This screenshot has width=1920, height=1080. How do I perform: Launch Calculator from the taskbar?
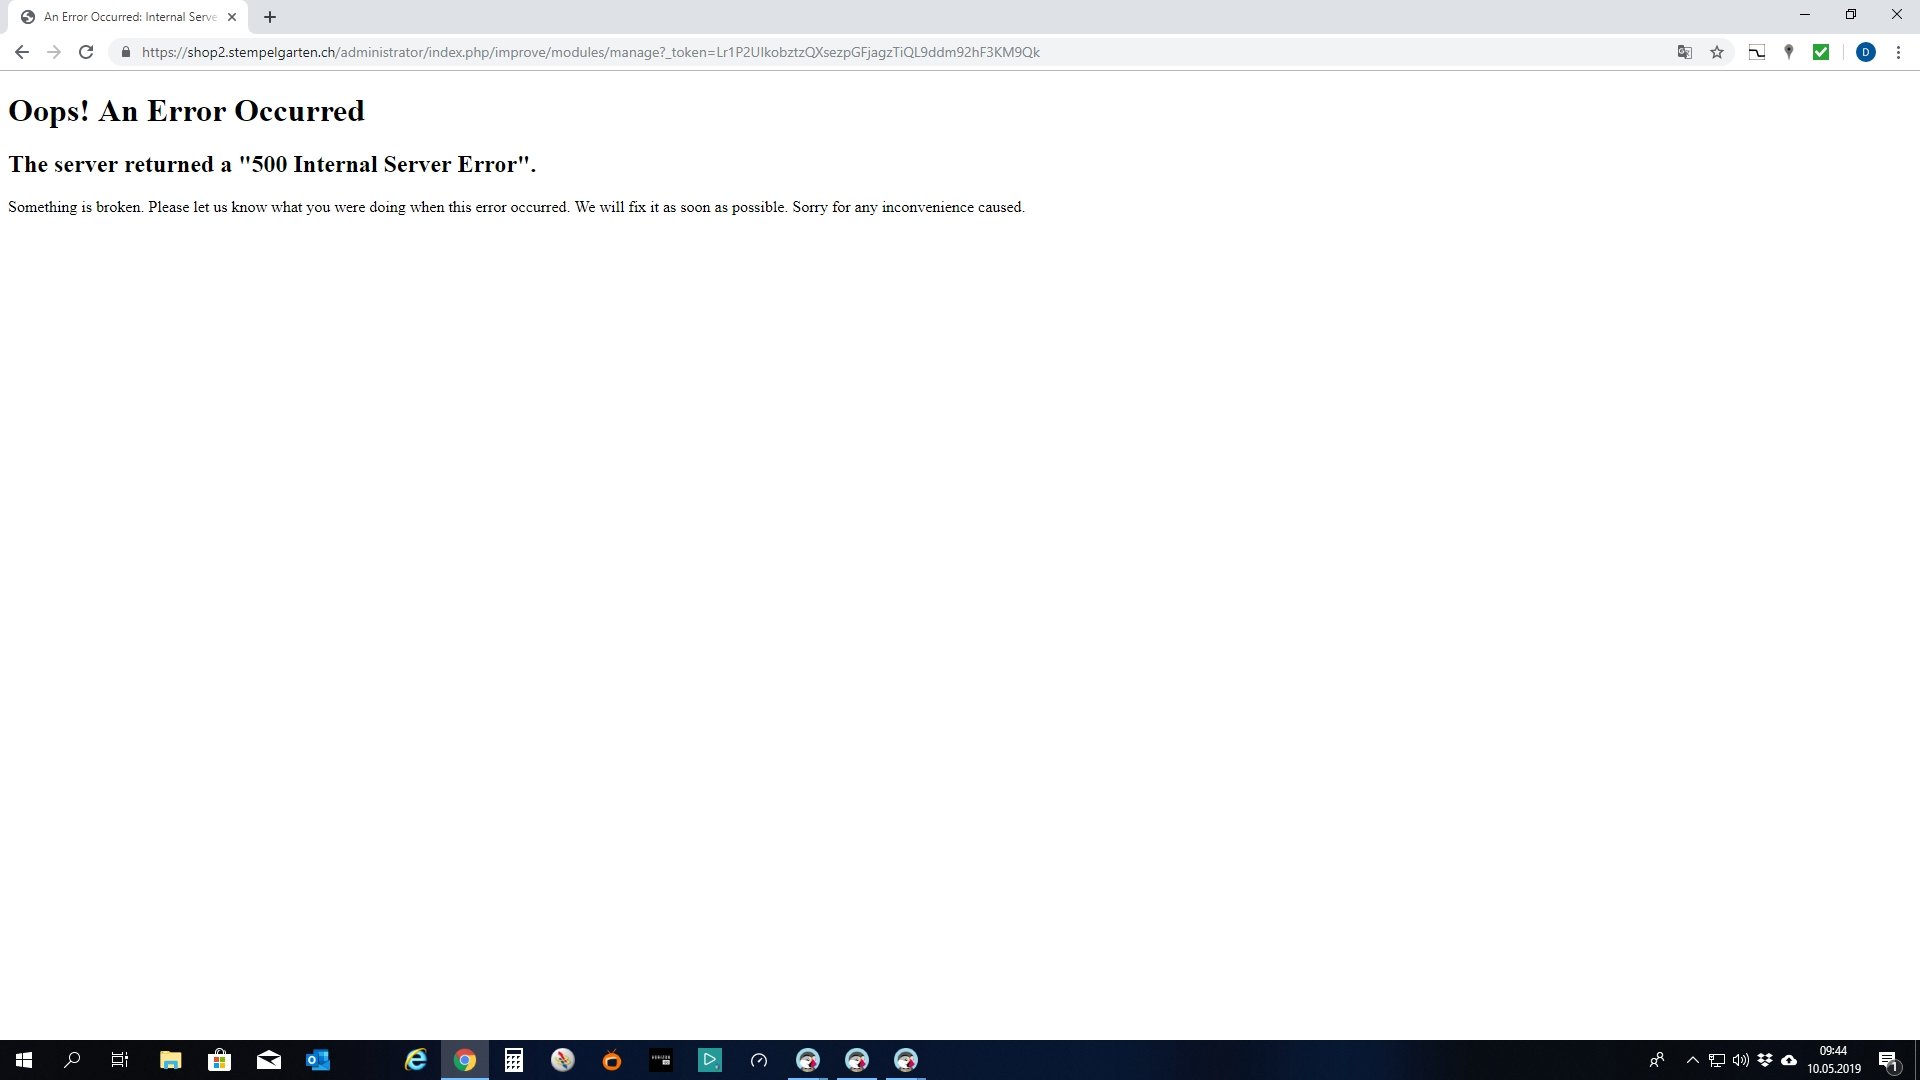click(x=514, y=1060)
